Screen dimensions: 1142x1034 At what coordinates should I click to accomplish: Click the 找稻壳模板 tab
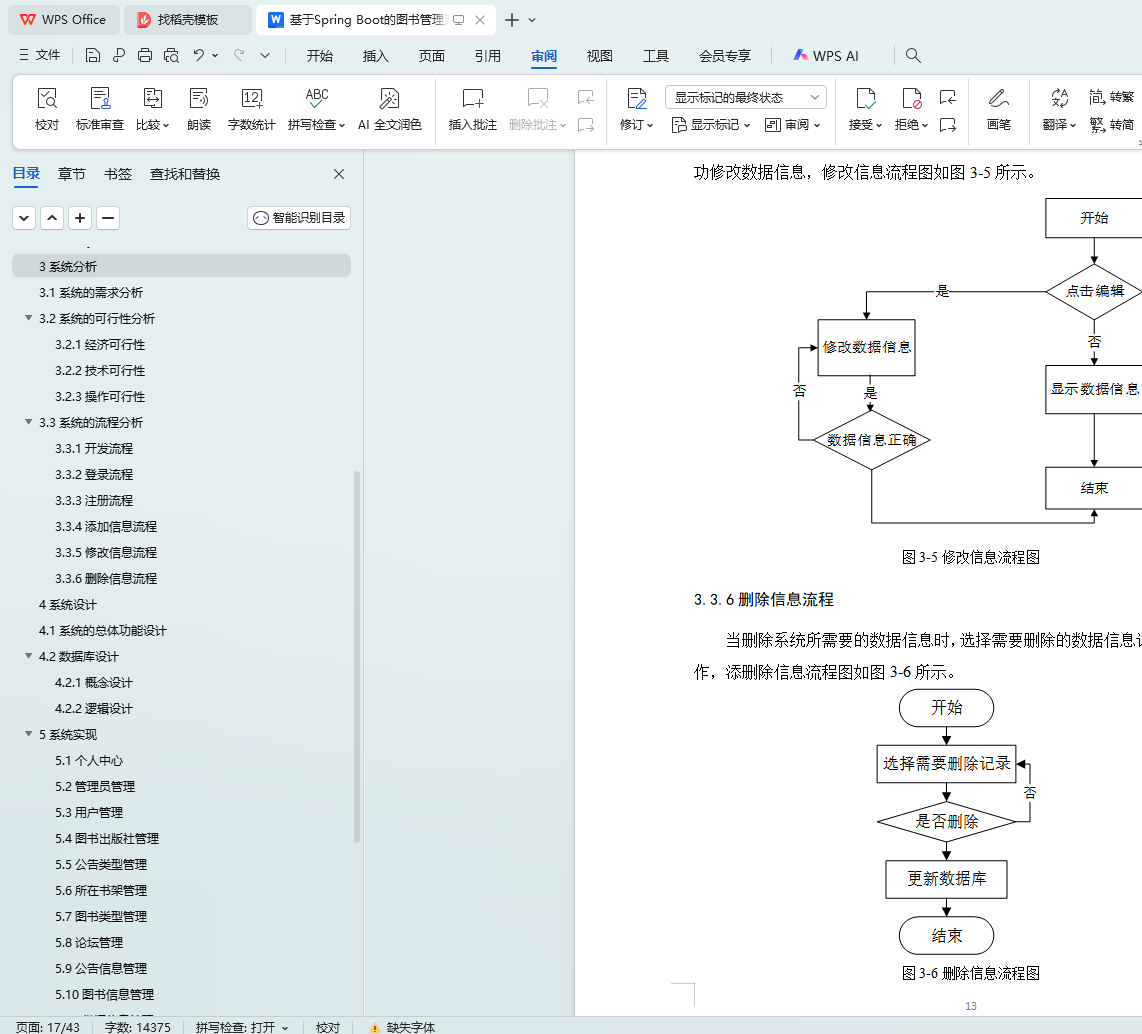point(188,20)
